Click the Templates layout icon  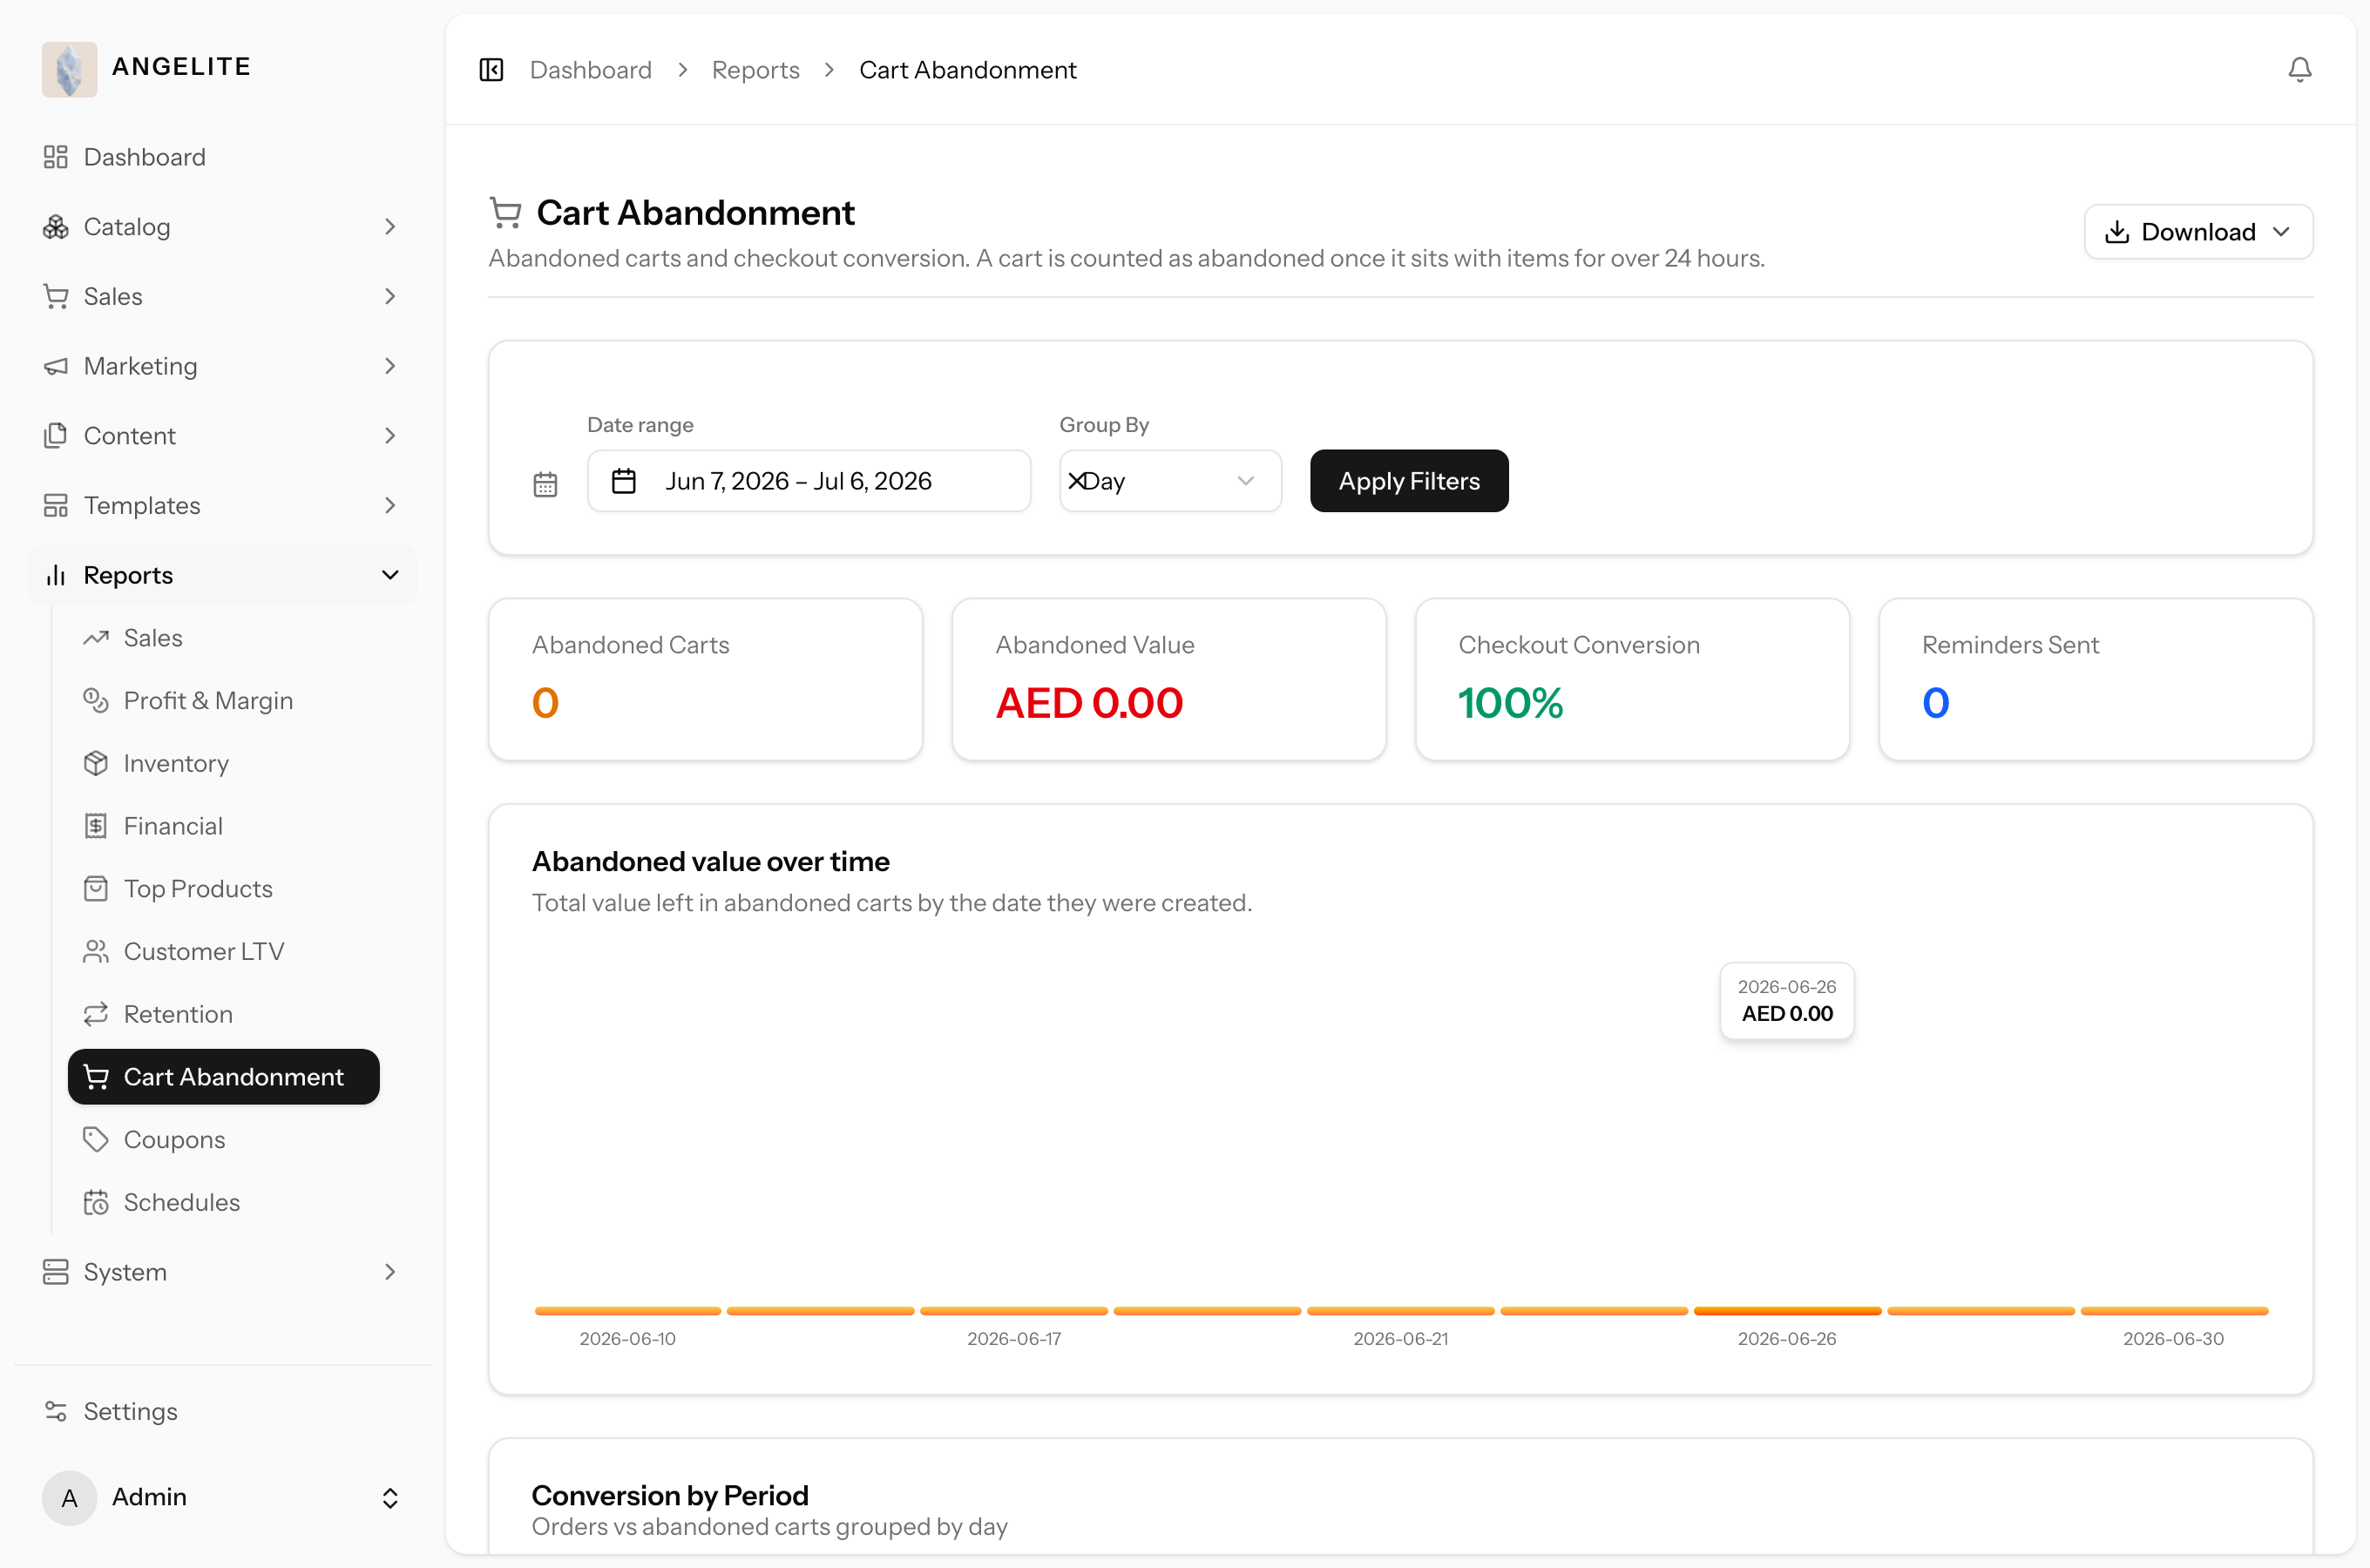[56, 506]
